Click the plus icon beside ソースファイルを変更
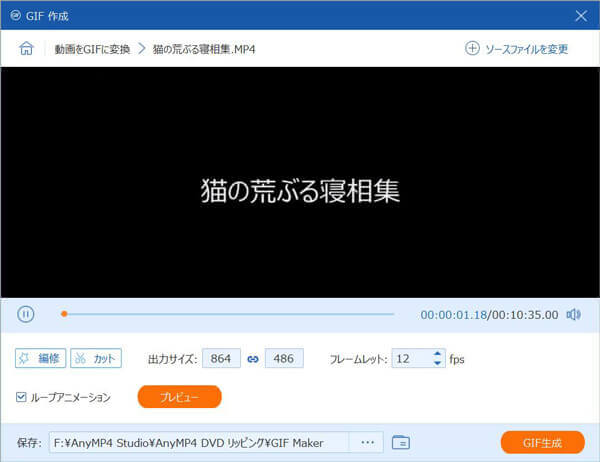 tap(472, 49)
